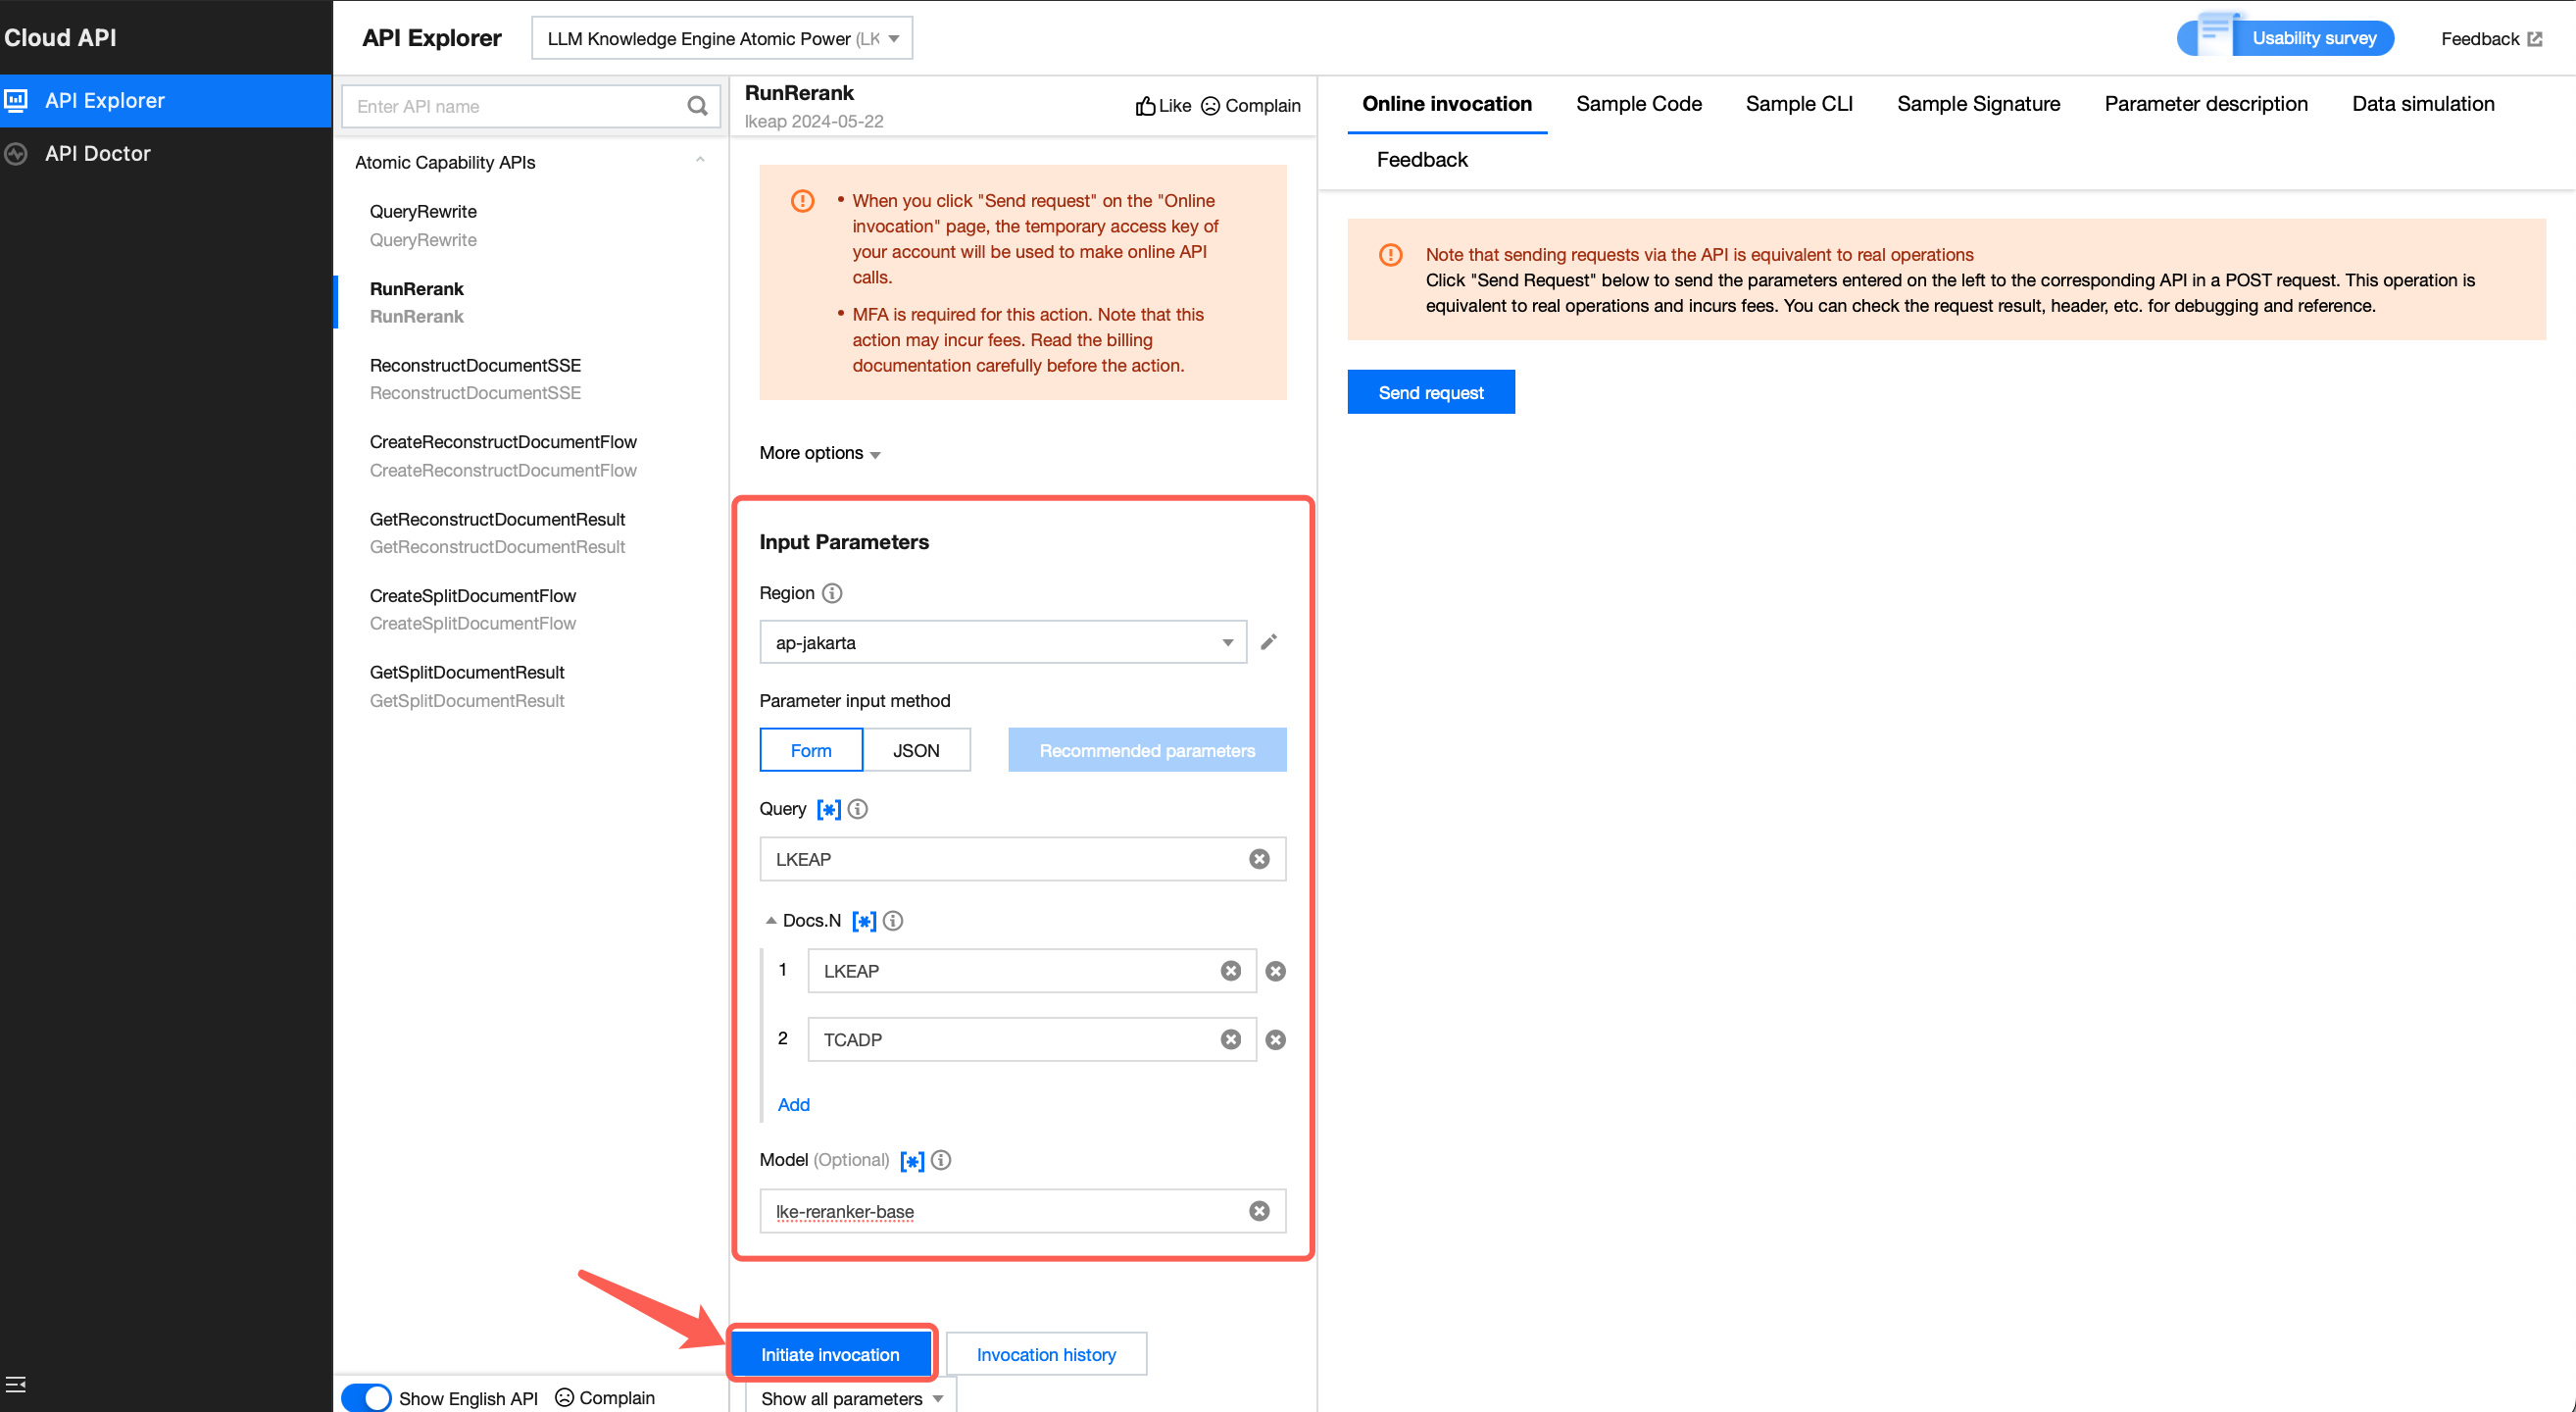Click the search magnifier icon
2576x1412 pixels.
[697, 106]
